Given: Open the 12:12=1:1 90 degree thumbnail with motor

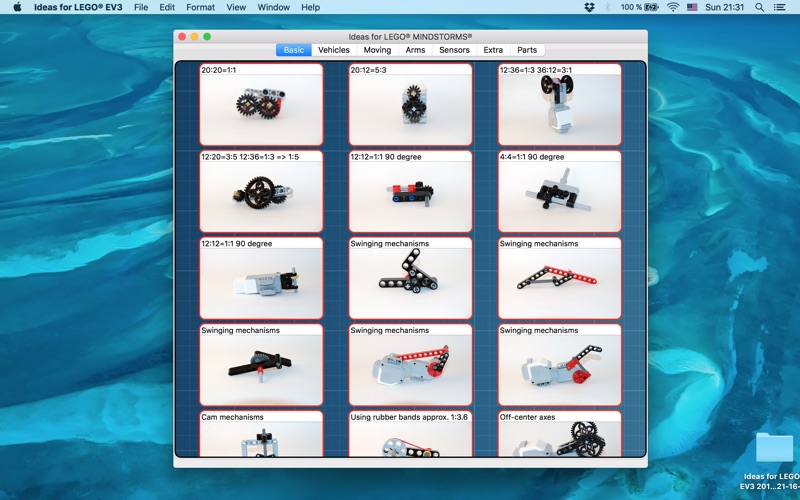Looking at the screenshot, I should (x=261, y=278).
